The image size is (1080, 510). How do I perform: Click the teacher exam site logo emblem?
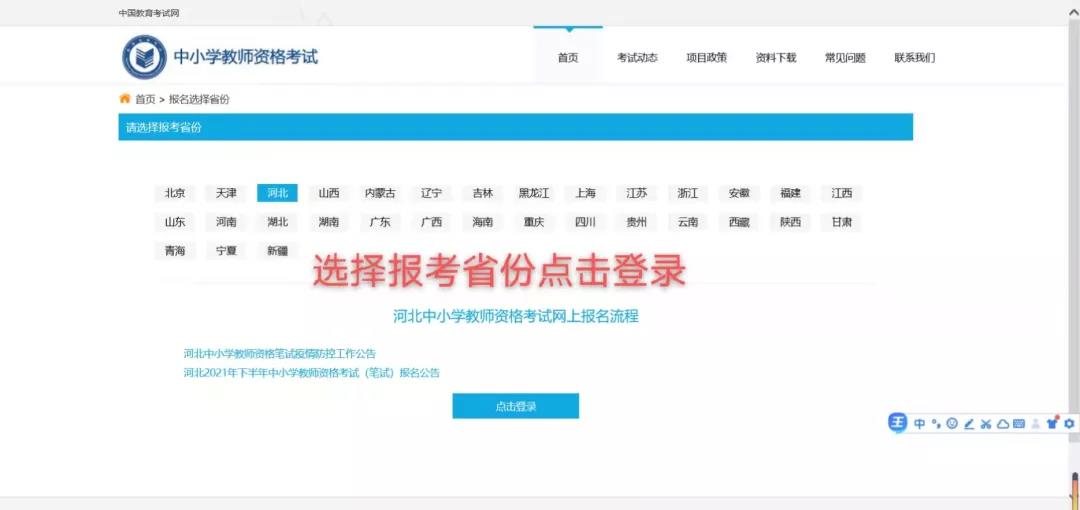(144, 57)
